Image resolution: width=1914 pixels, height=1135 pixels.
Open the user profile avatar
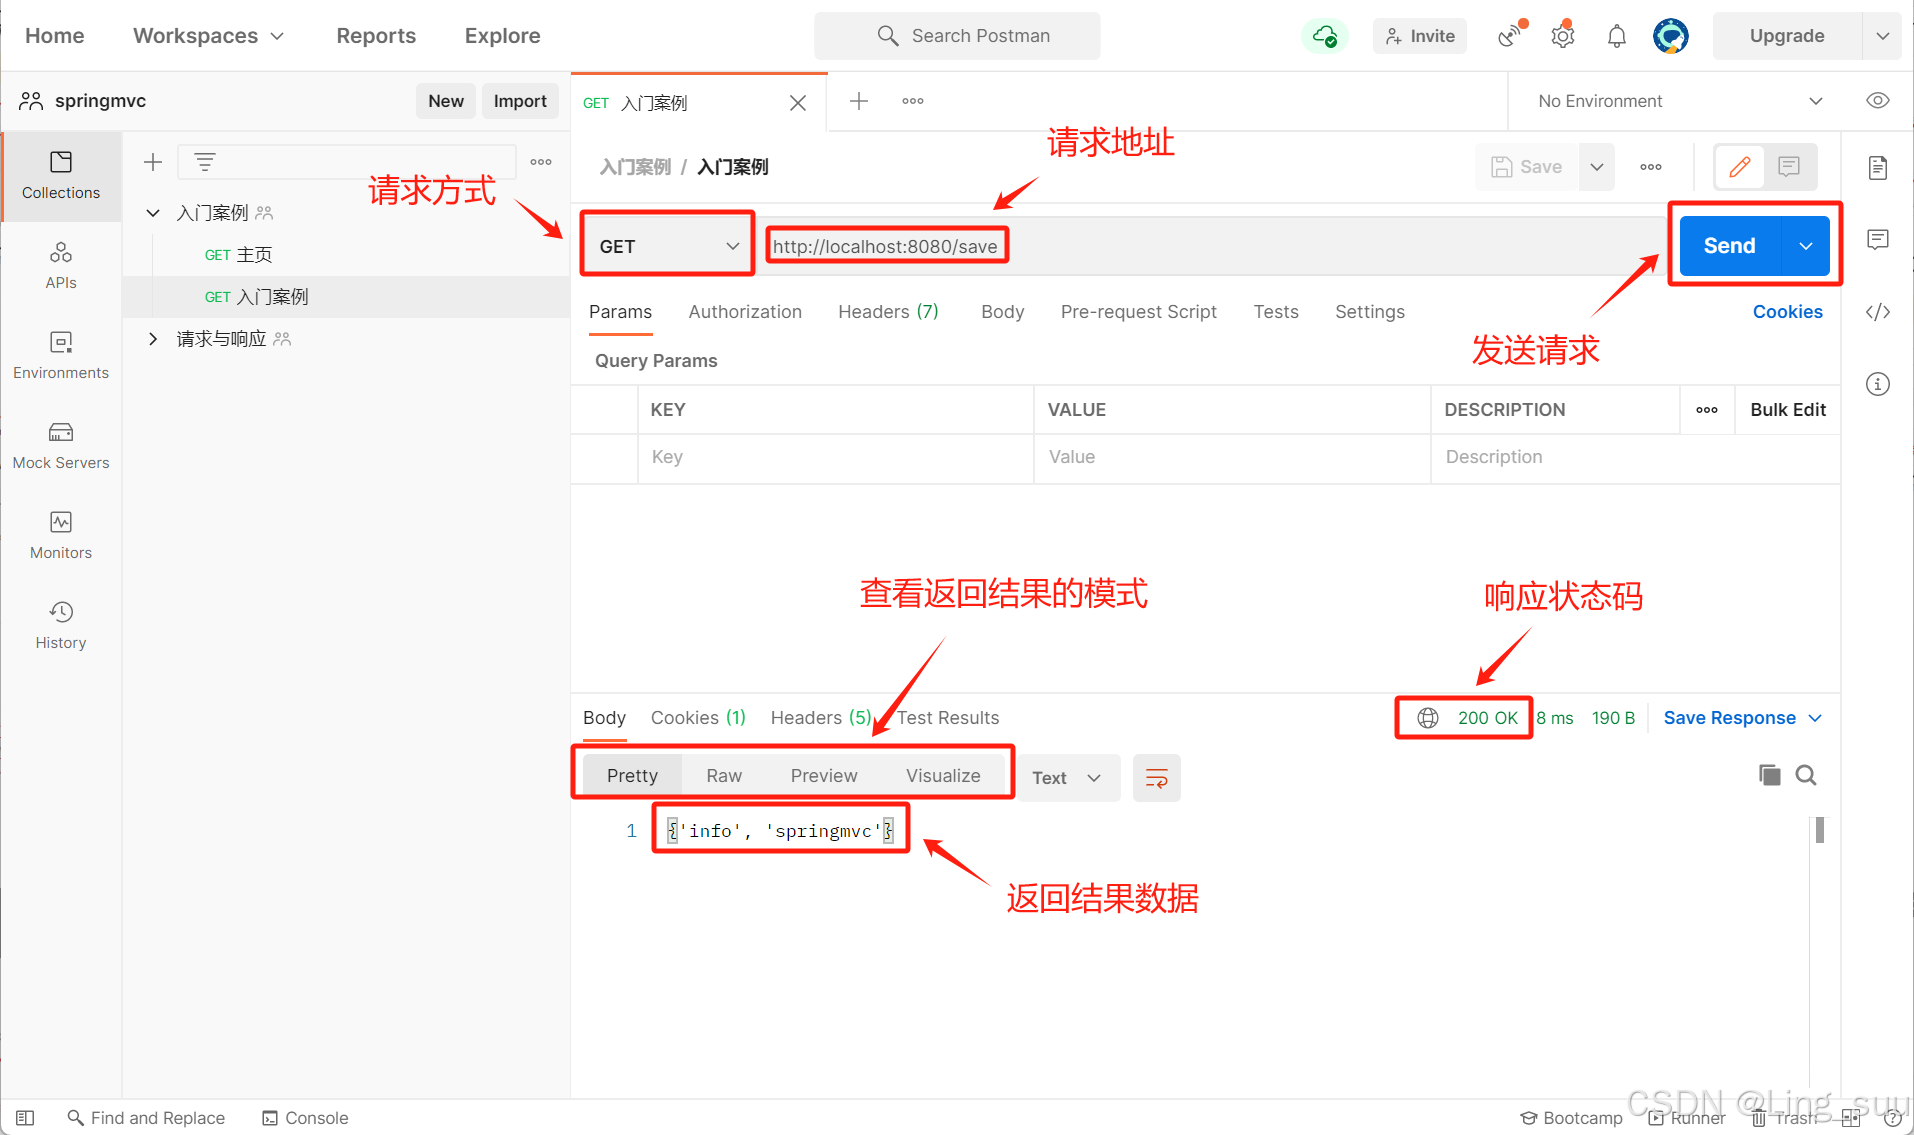click(x=1670, y=36)
